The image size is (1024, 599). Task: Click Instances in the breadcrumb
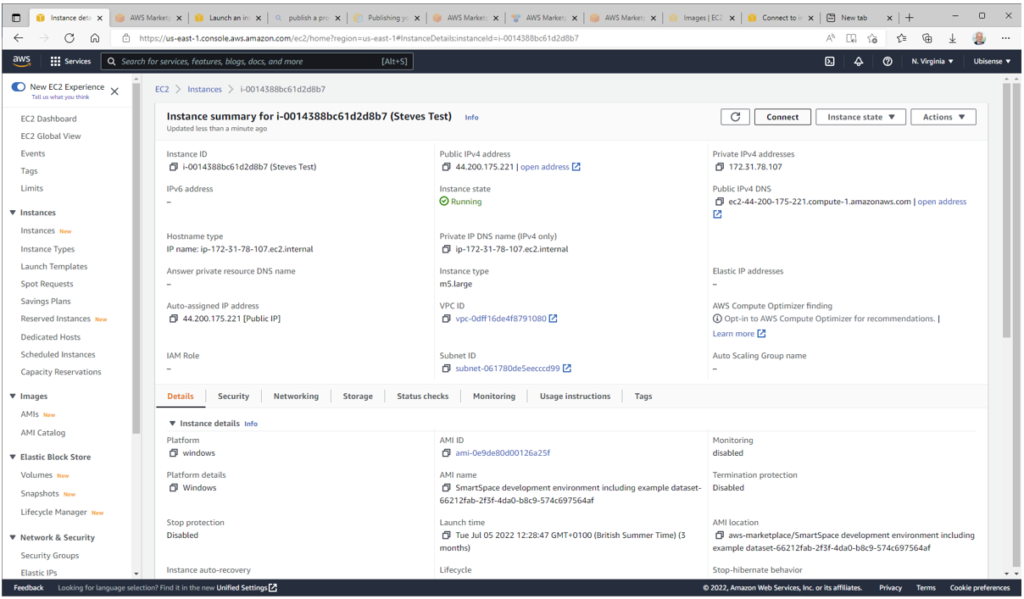coord(204,89)
